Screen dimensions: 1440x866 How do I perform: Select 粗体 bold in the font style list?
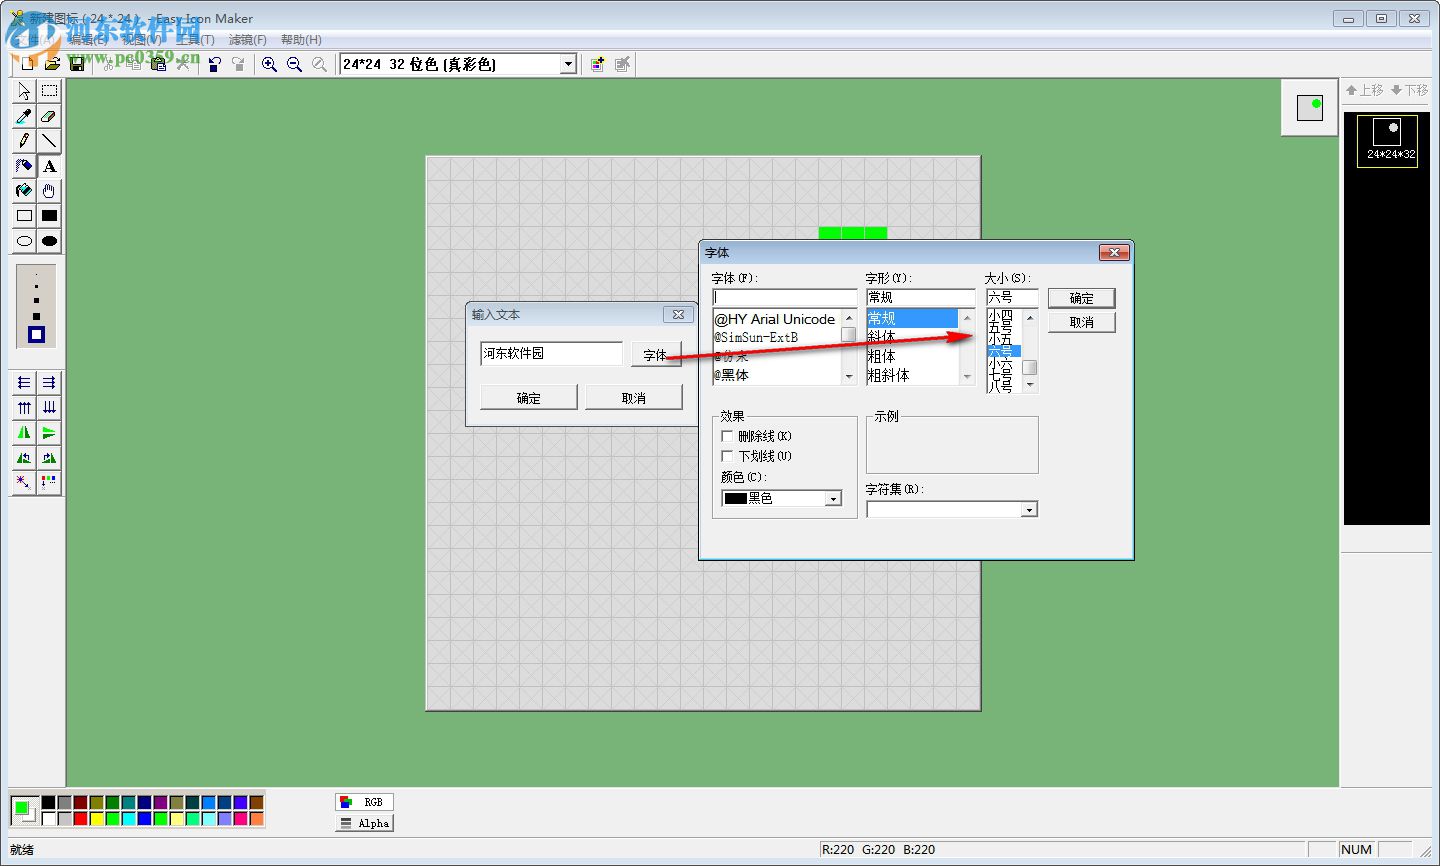881,356
